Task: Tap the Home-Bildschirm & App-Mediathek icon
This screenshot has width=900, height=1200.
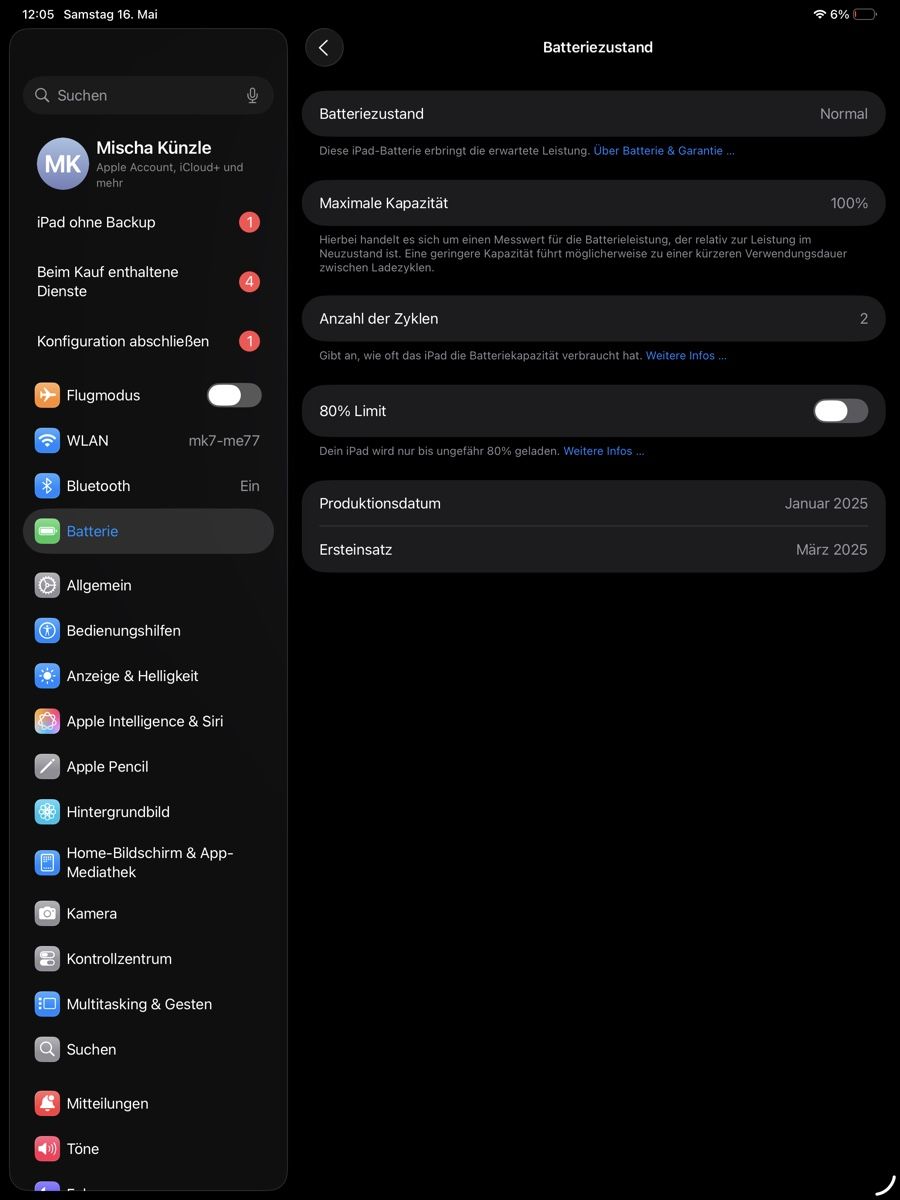Action: 47,862
